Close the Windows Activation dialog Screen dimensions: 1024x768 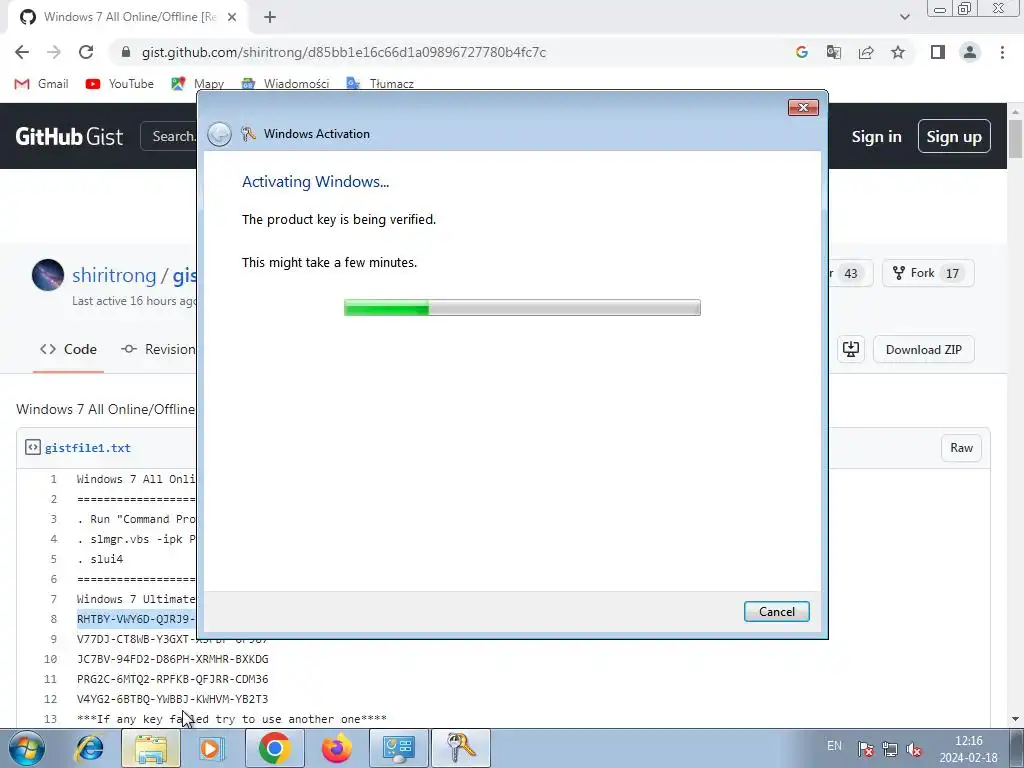pyautogui.click(x=803, y=108)
